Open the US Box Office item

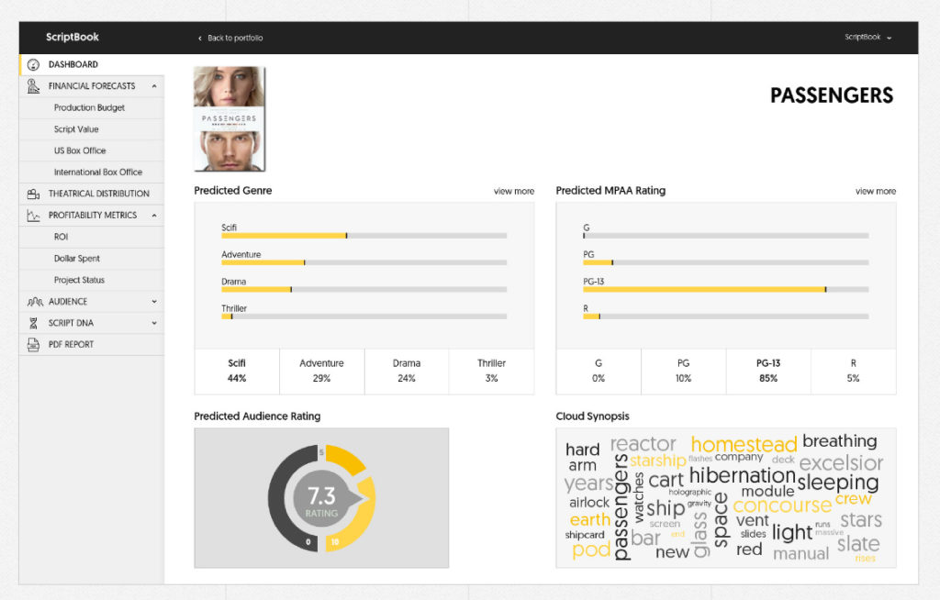point(79,151)
